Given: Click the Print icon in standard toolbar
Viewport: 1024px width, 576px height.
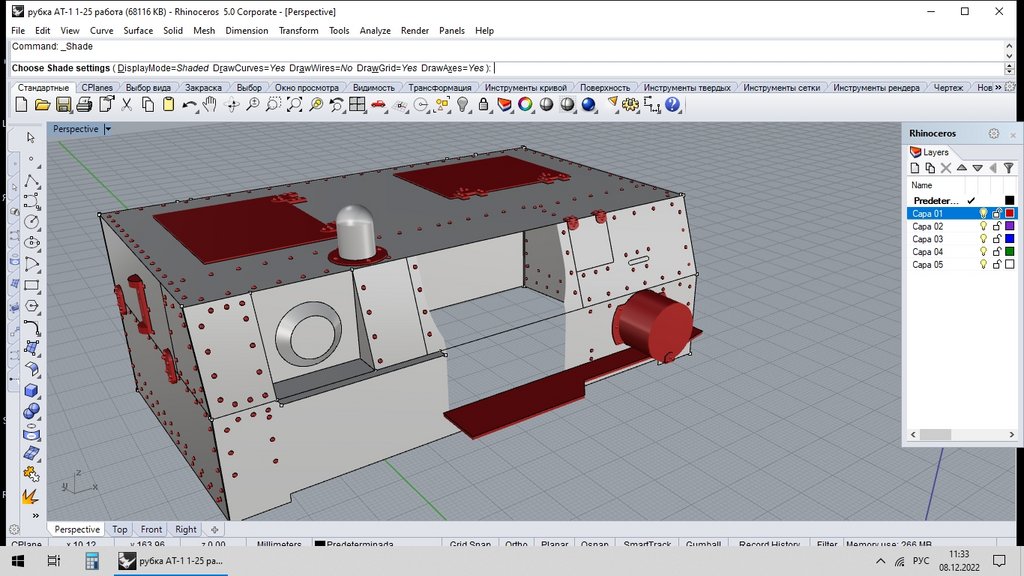Looking at the screenshot, I should point(83,105).
